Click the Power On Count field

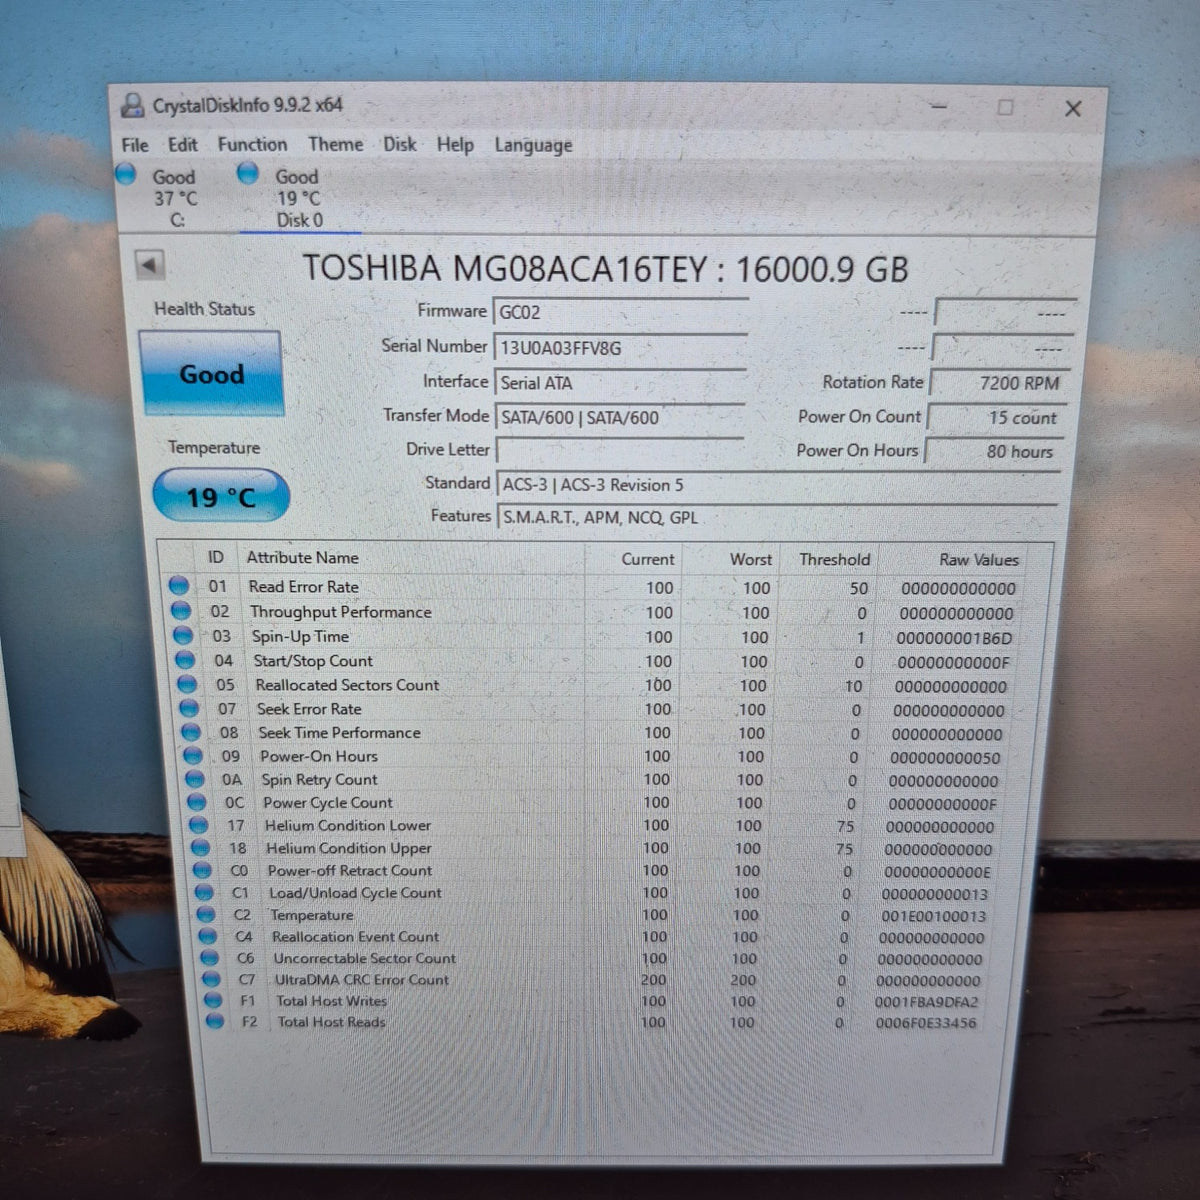coord(995,418)
